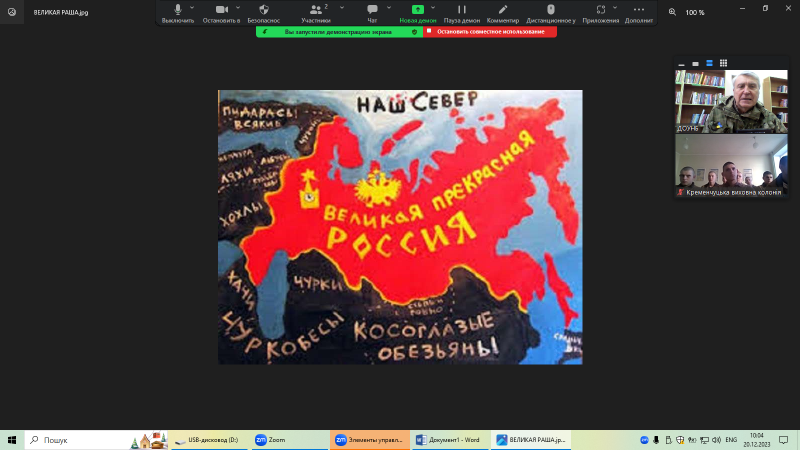Open the Приложения apps button
Screen dimensions: 800x450
point(601,13)
